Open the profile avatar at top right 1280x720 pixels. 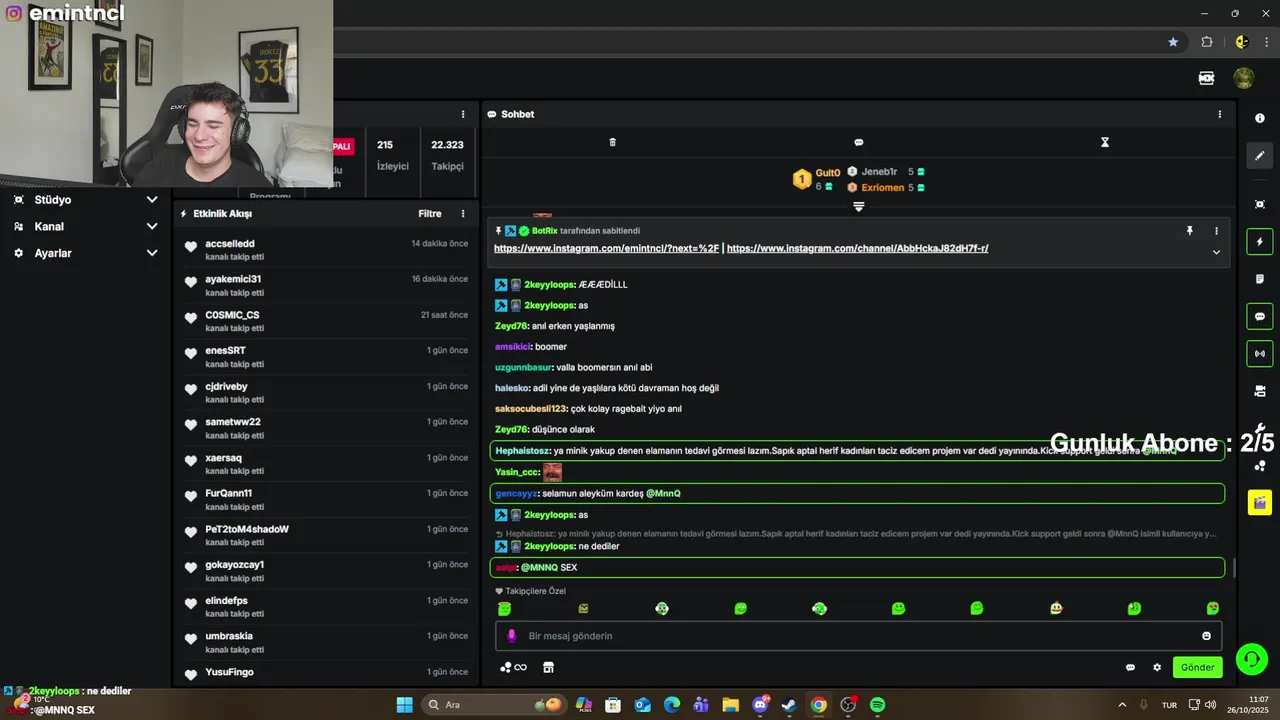coord(1243,78)
